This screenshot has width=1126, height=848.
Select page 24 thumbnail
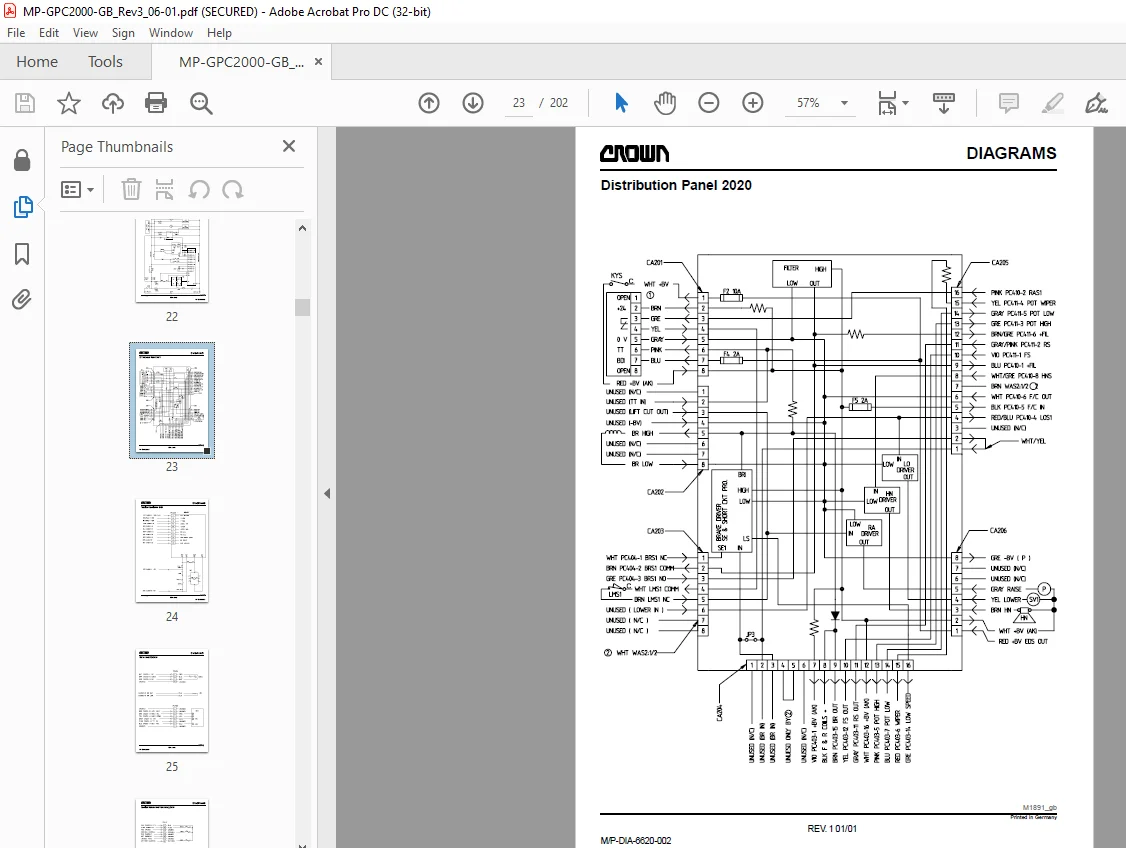tap(172, 551)
